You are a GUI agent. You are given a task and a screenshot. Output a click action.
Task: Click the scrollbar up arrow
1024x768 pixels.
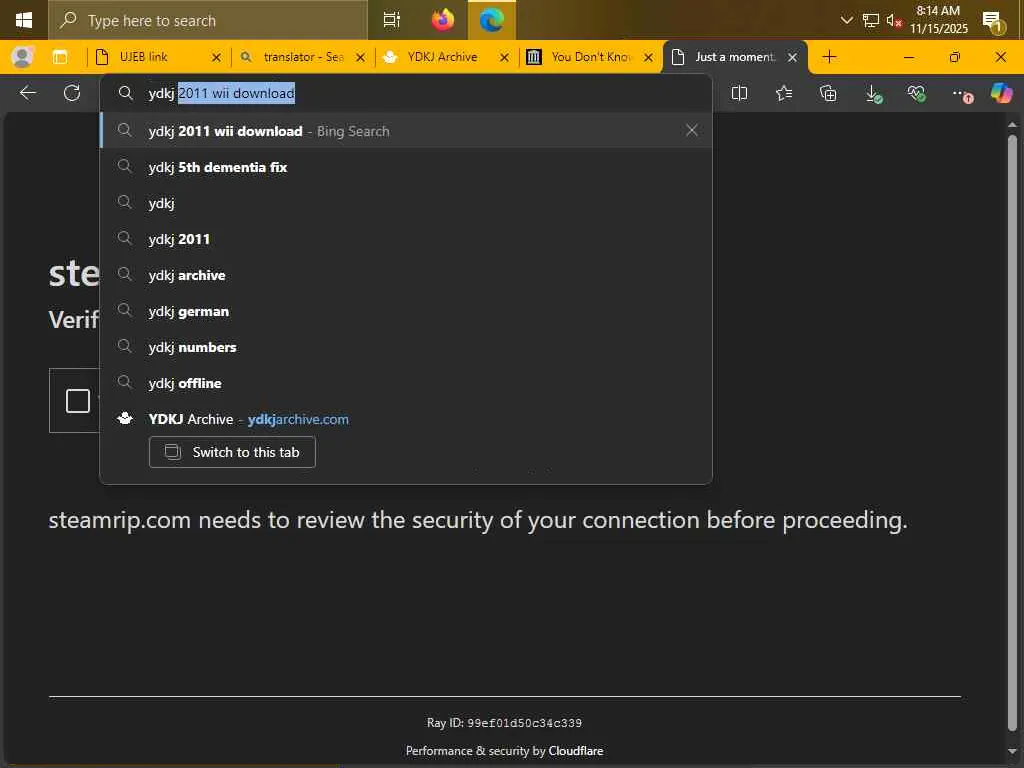point(1012,123)
